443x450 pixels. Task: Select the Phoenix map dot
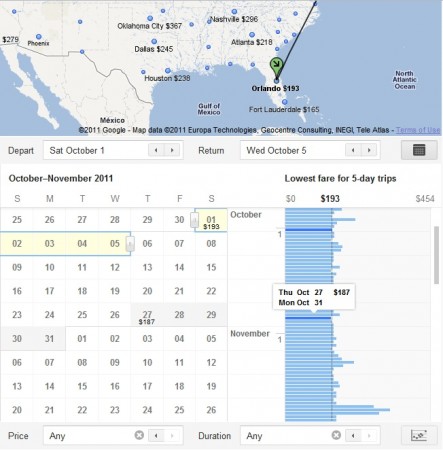tap(39, 37)
